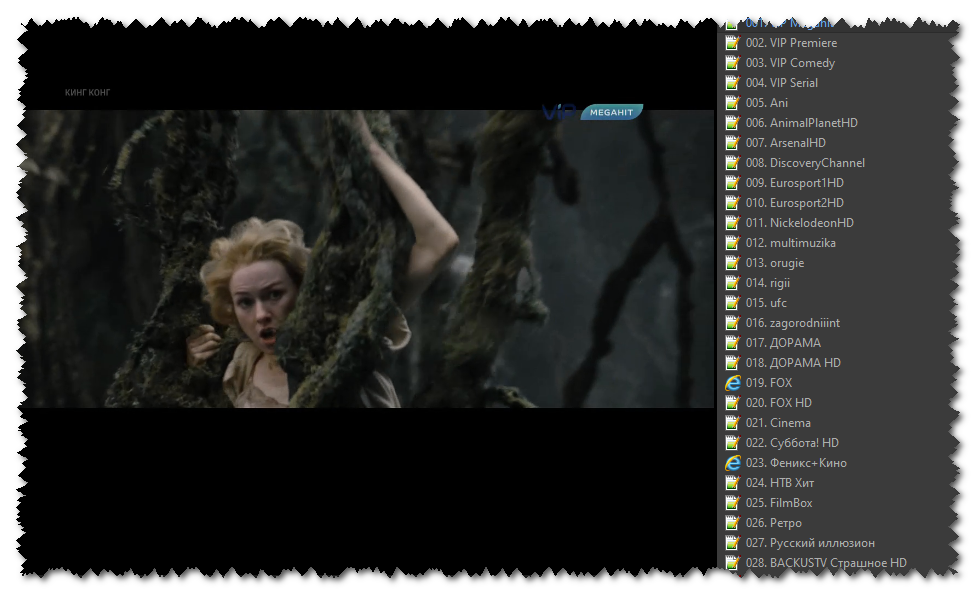This screenshot has height=595, width=977.
Task: Click the Internet Explorer icon beside 019. FOX
Action: (733, 383)
